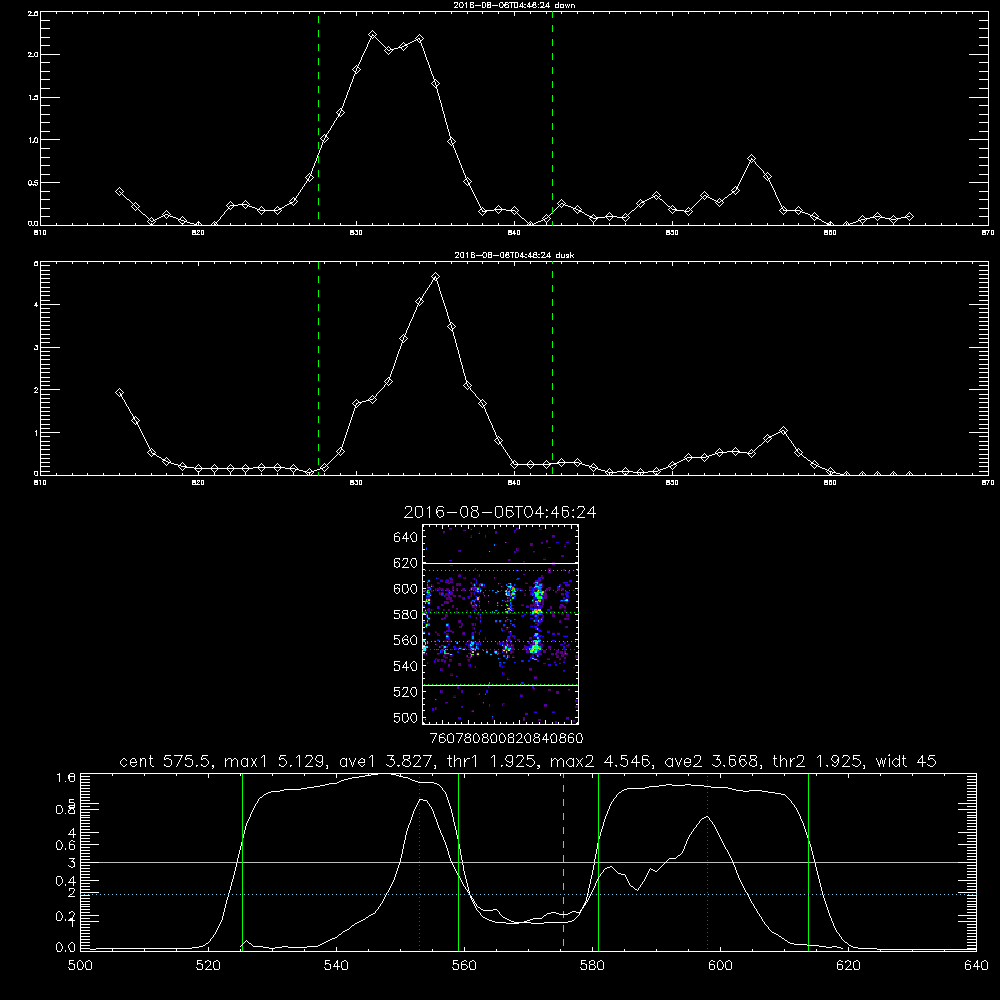Click the secondary peak marker near 857 in dusk plot
This screenshot has height=1000, width=1000.
784,430
